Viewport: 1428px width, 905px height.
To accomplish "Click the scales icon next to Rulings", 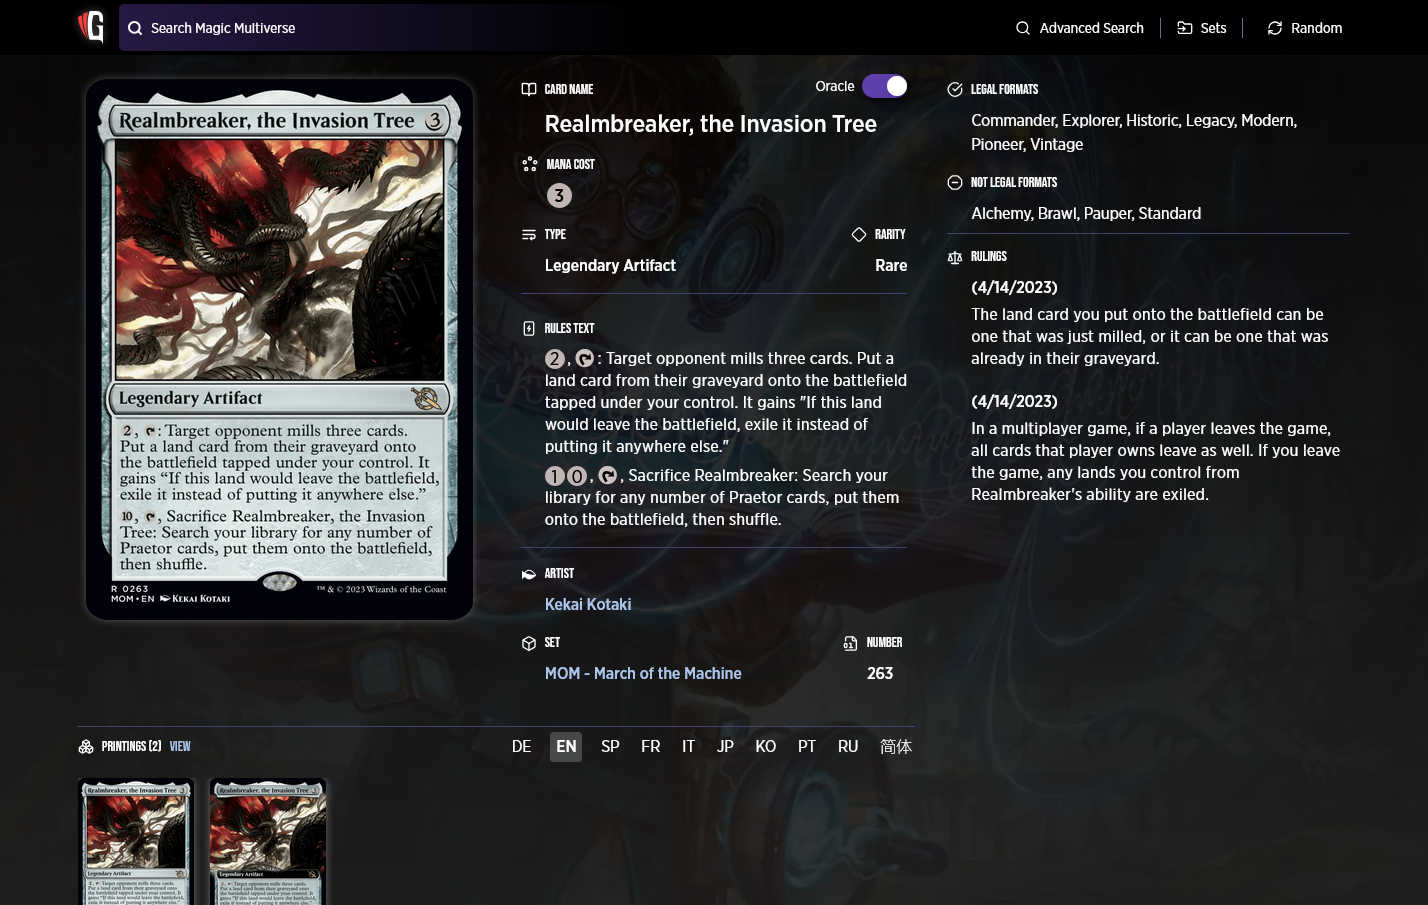I will [954, 257].
